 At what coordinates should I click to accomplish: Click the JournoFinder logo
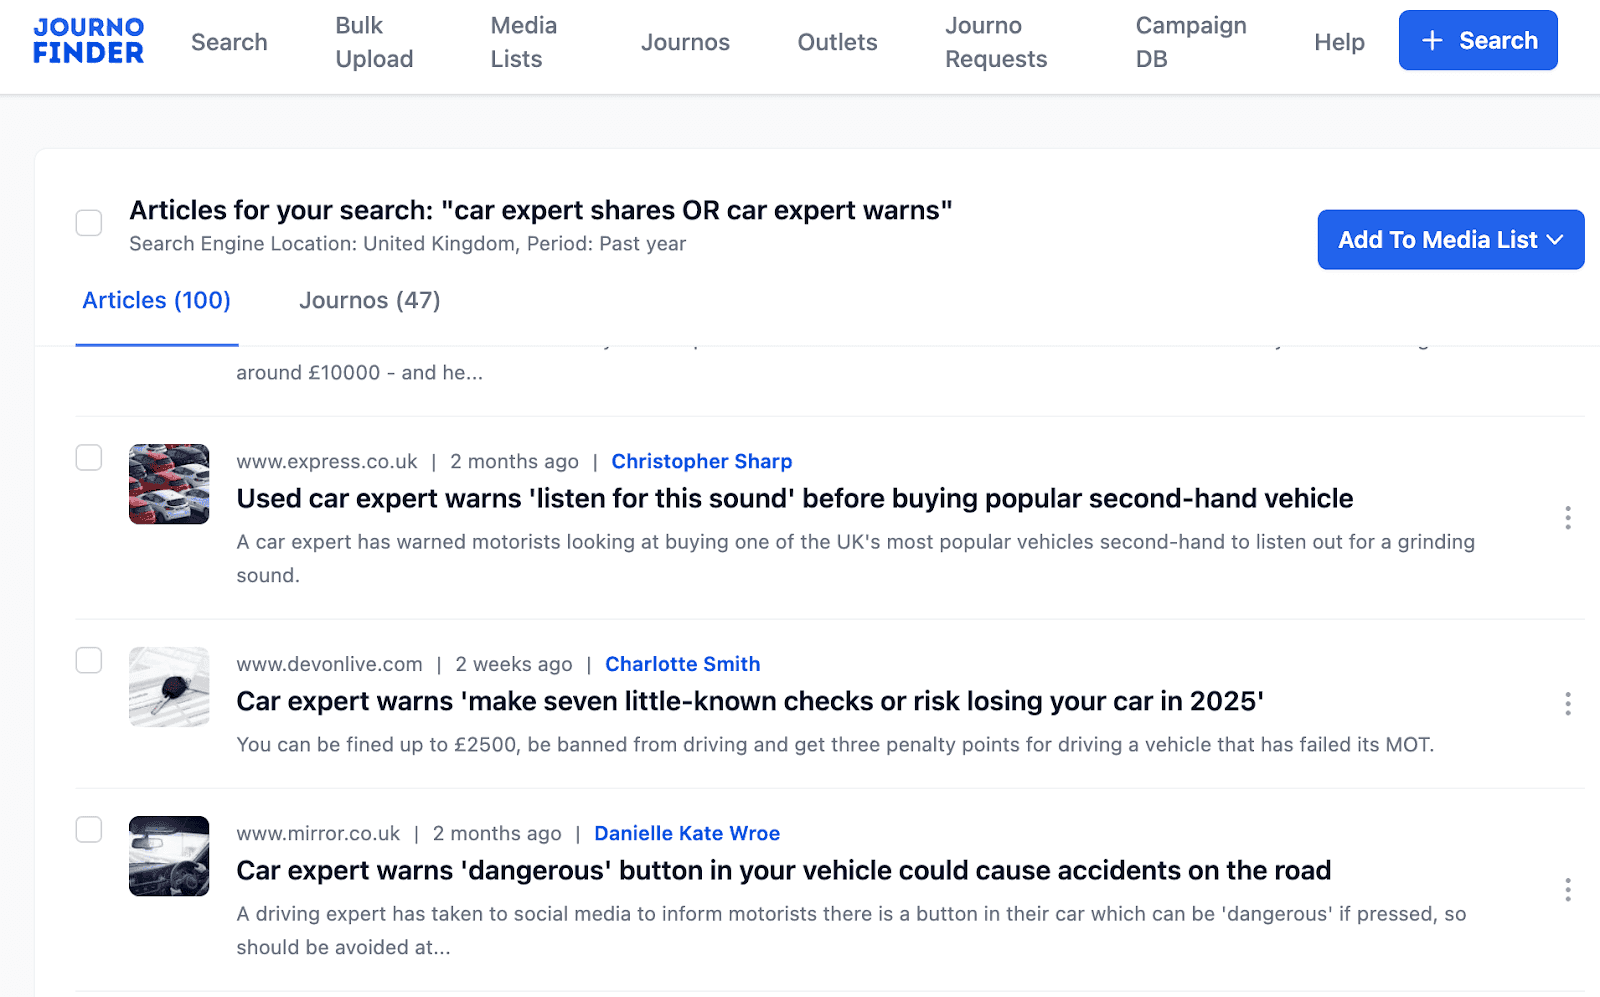pyautogui.click(x=88, y=40)
